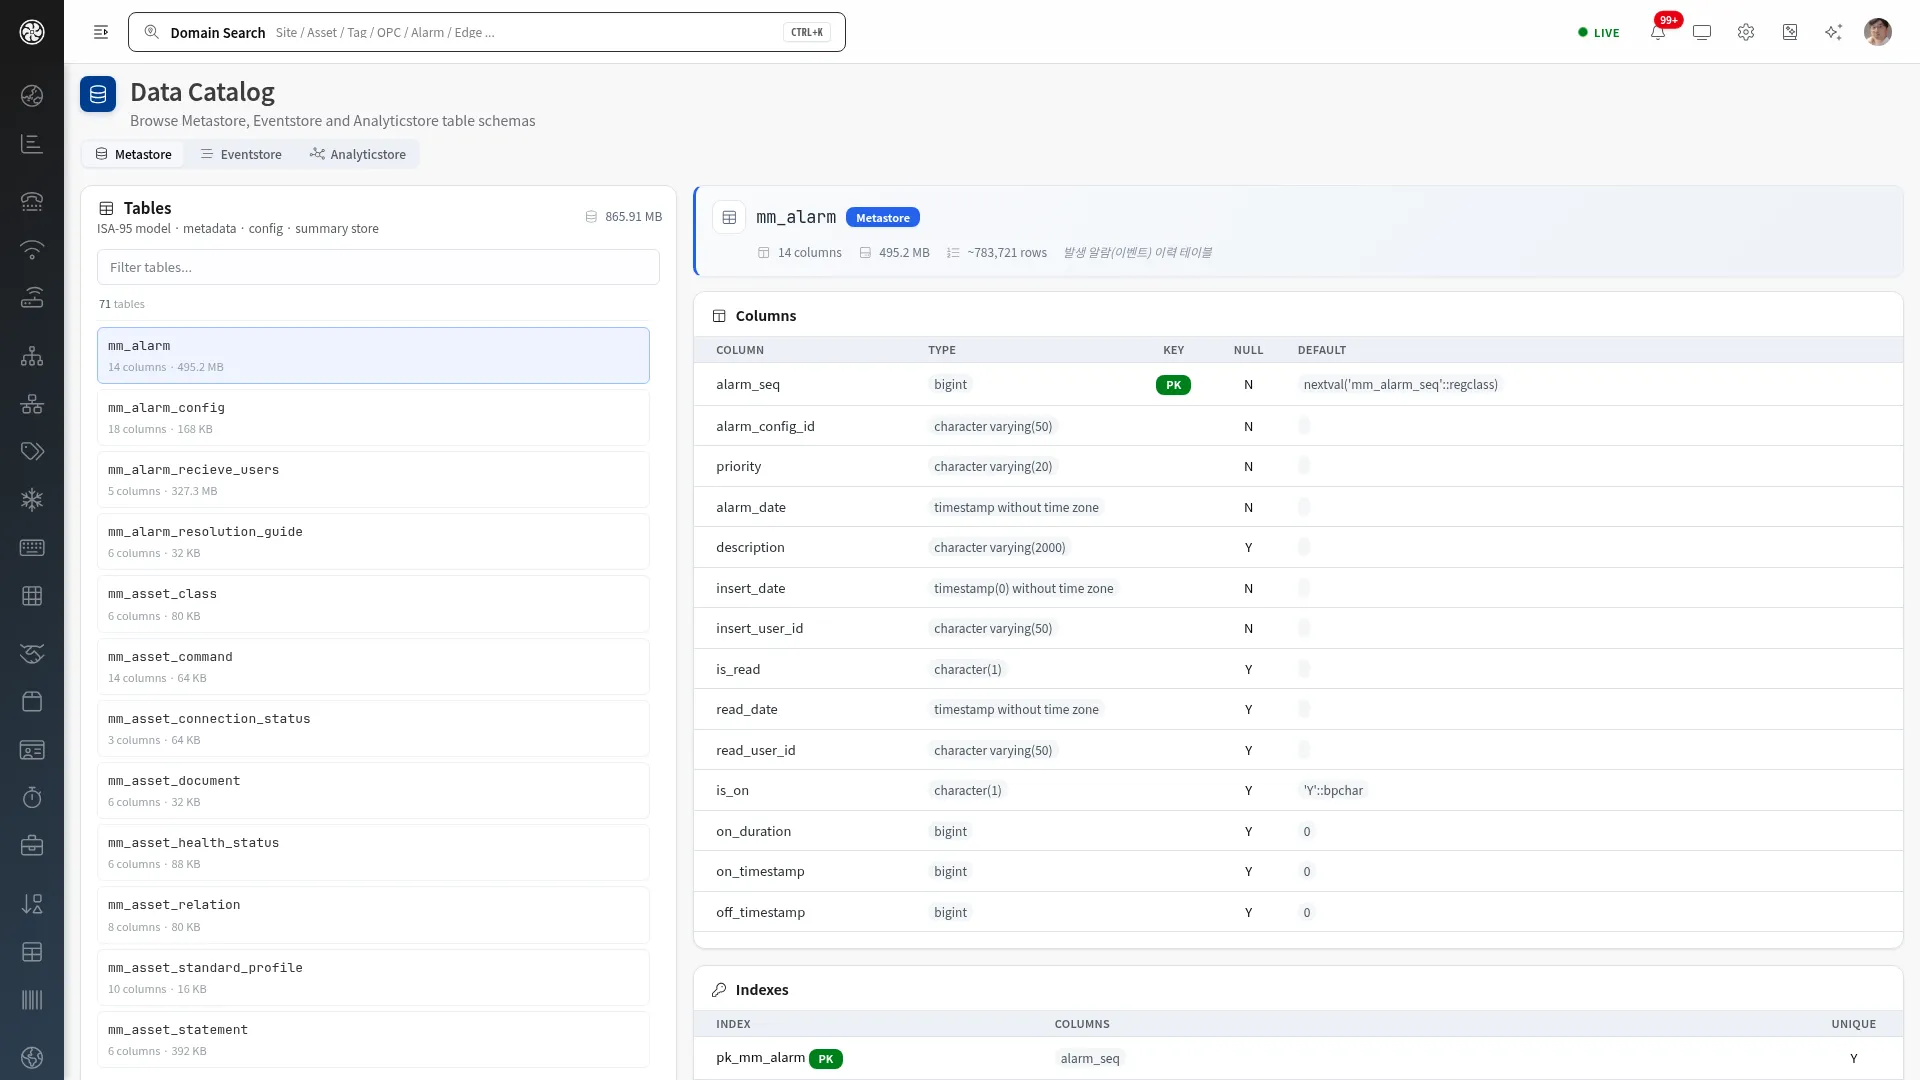Open the ID card sidebar icon

[32, 750]
